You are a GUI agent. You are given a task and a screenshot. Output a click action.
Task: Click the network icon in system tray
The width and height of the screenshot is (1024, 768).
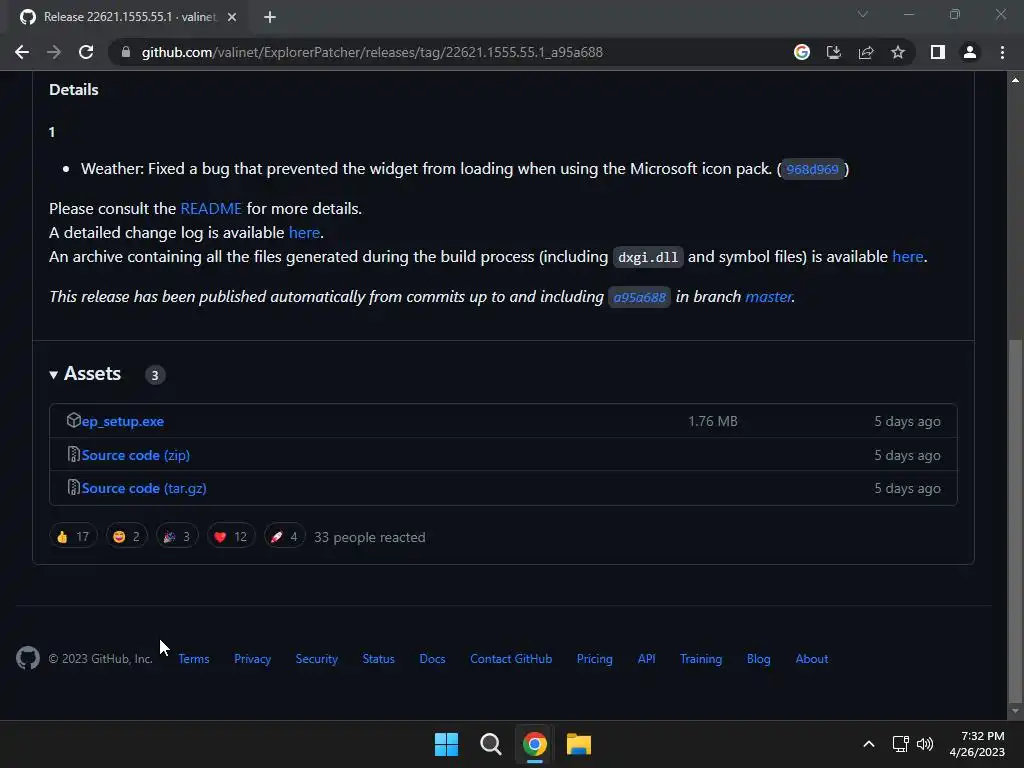pos(901,744)
